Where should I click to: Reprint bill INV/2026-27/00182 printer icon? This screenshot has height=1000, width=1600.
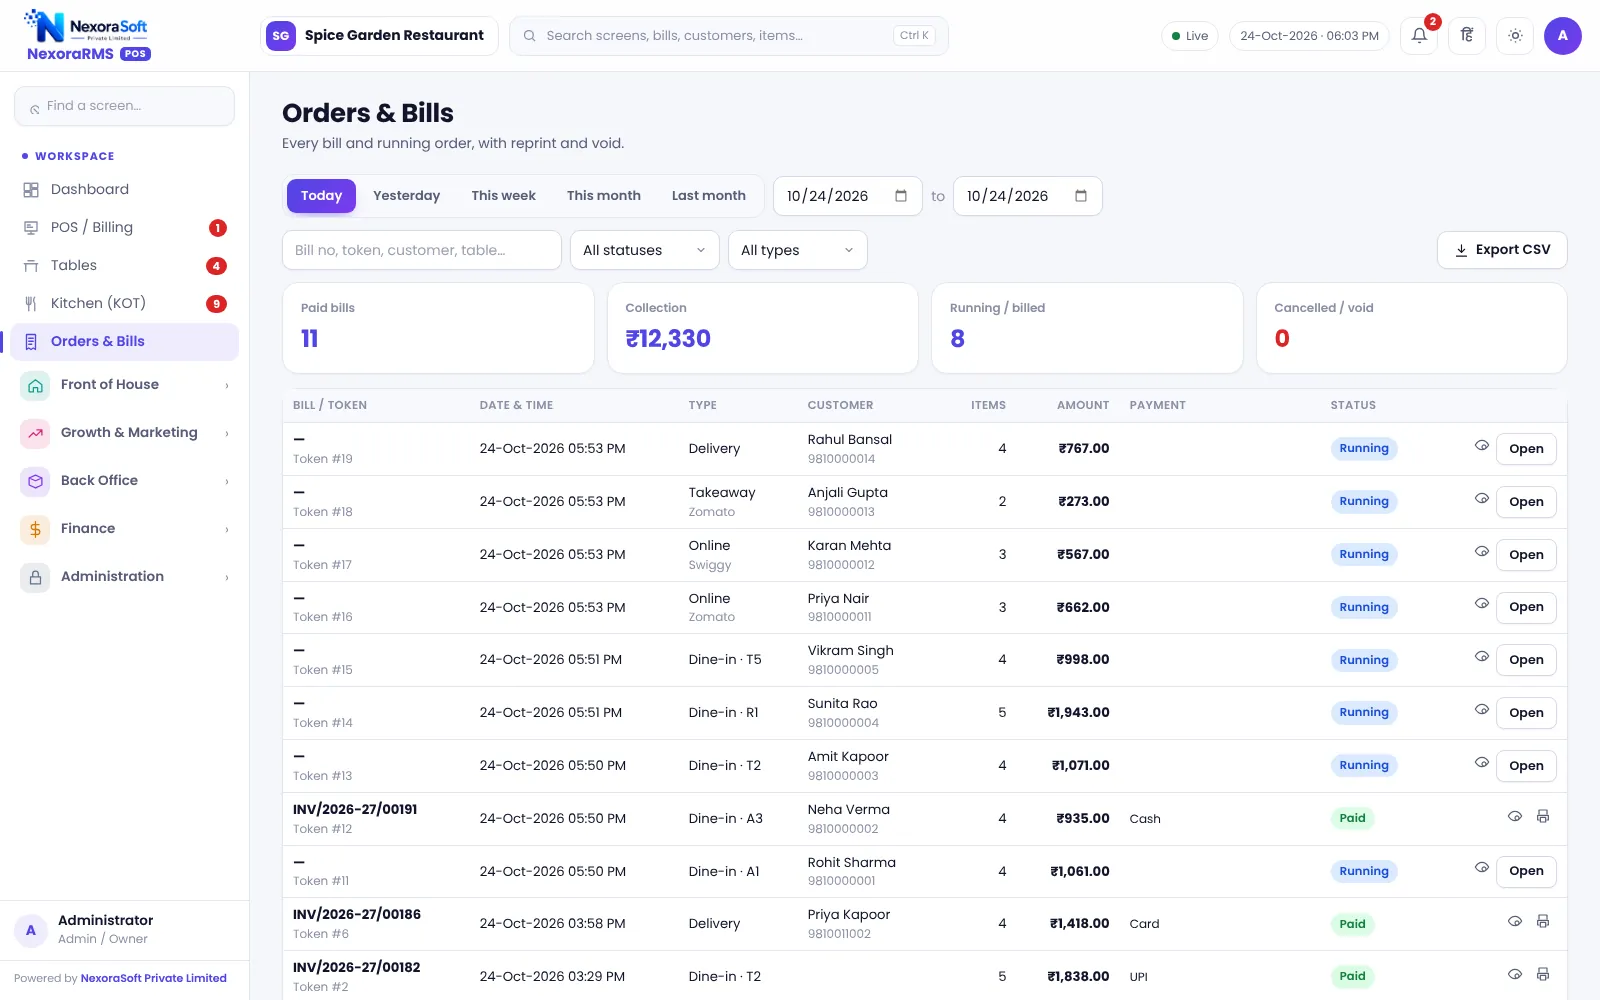point(1543,975)
